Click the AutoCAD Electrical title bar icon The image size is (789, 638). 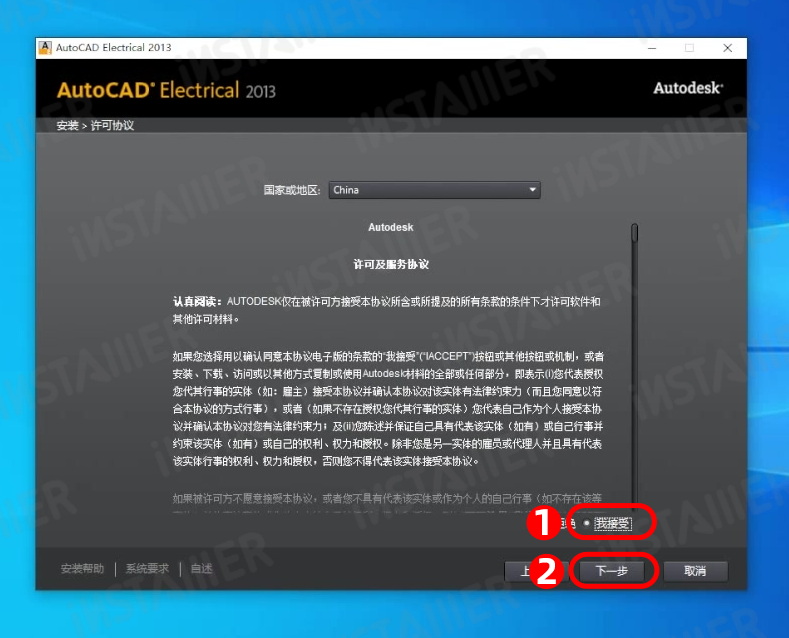(45, 48)
